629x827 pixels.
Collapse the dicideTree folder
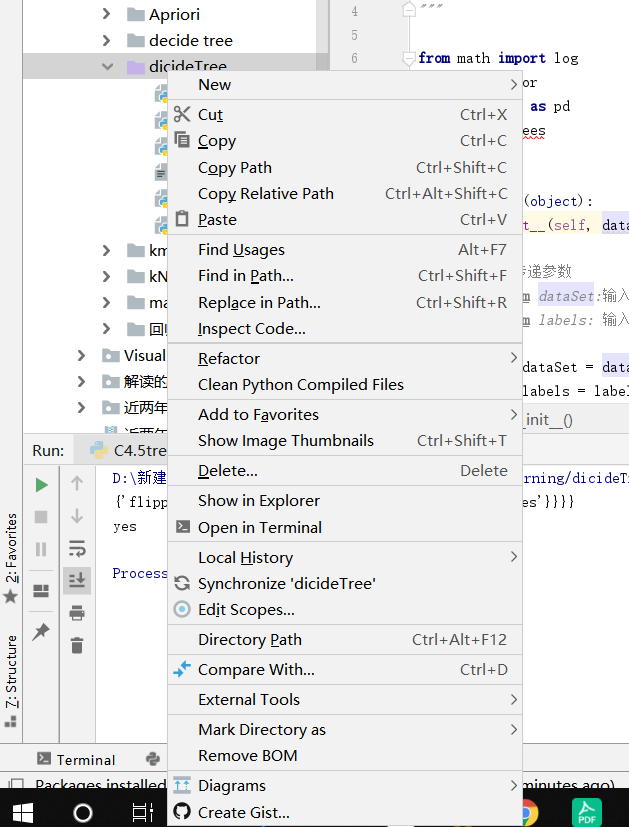click(108, 66)
